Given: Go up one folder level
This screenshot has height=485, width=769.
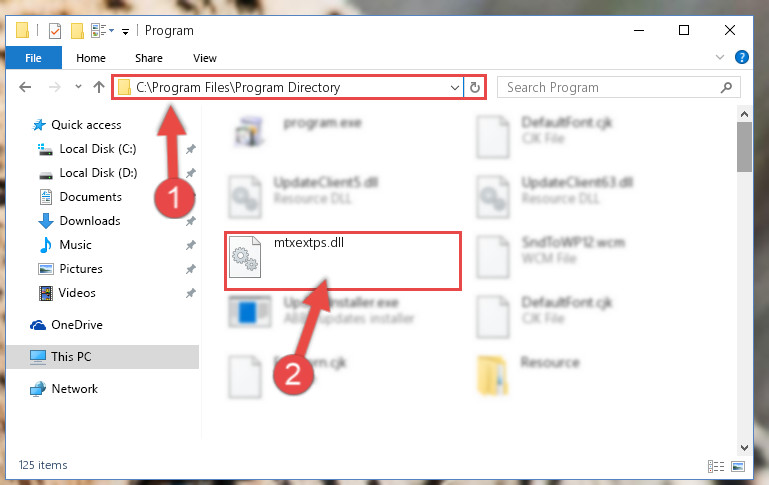Looking at the screenshot, I should click(x=99, y=87).
